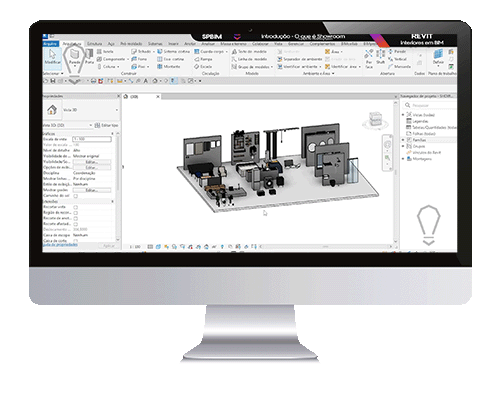Expand the Famílias node in project browser
This screenshot has height=393, width=500.
point(403,140)
